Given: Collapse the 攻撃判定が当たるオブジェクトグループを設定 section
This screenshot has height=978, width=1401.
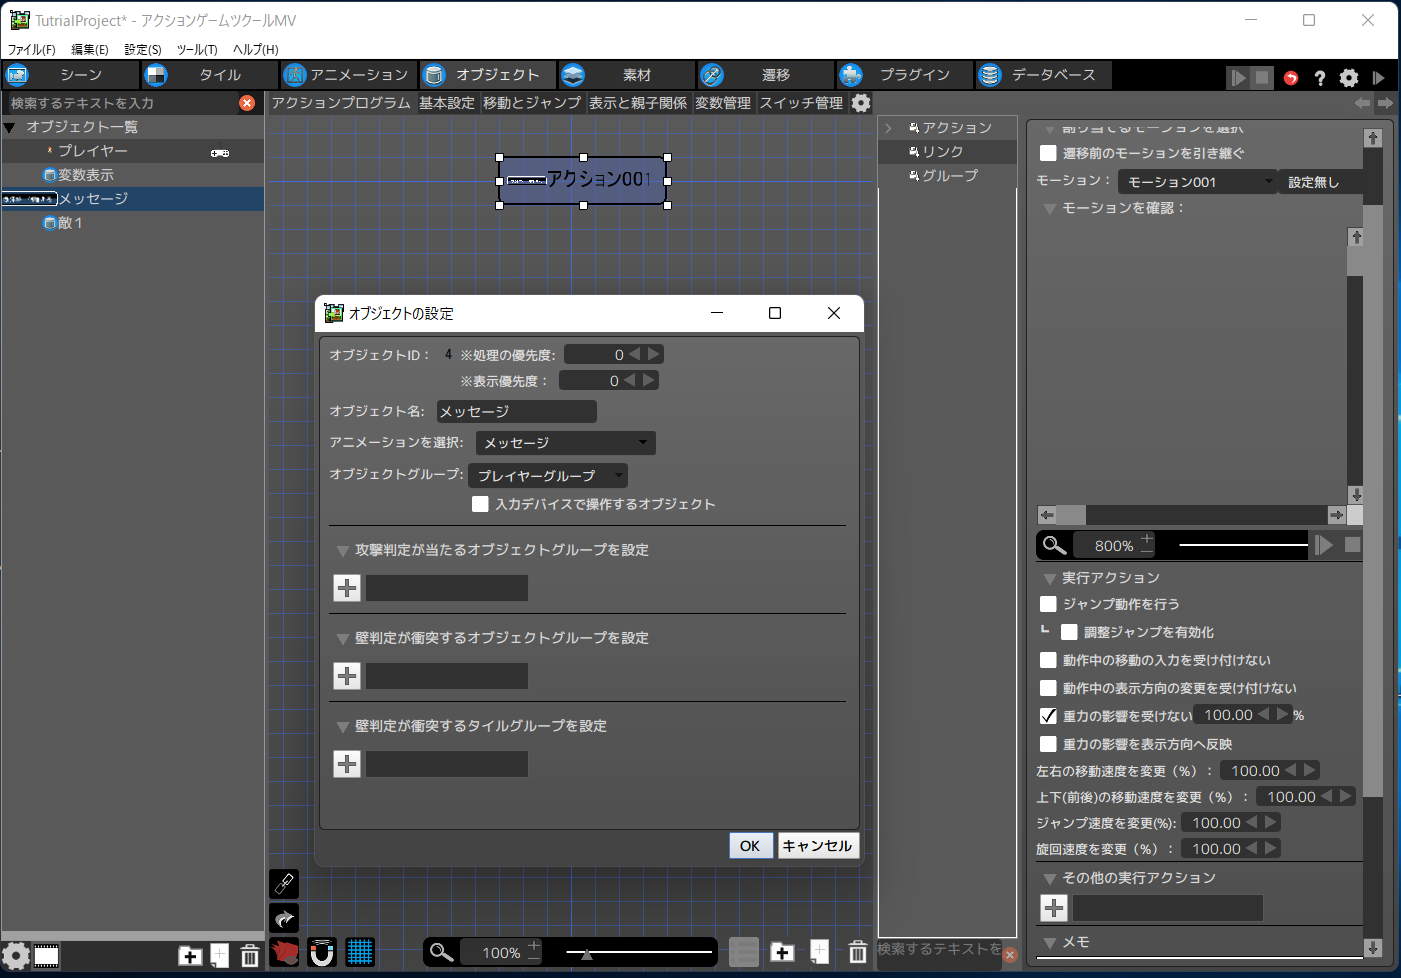Looking at the screenshot, I should (344, 549).
